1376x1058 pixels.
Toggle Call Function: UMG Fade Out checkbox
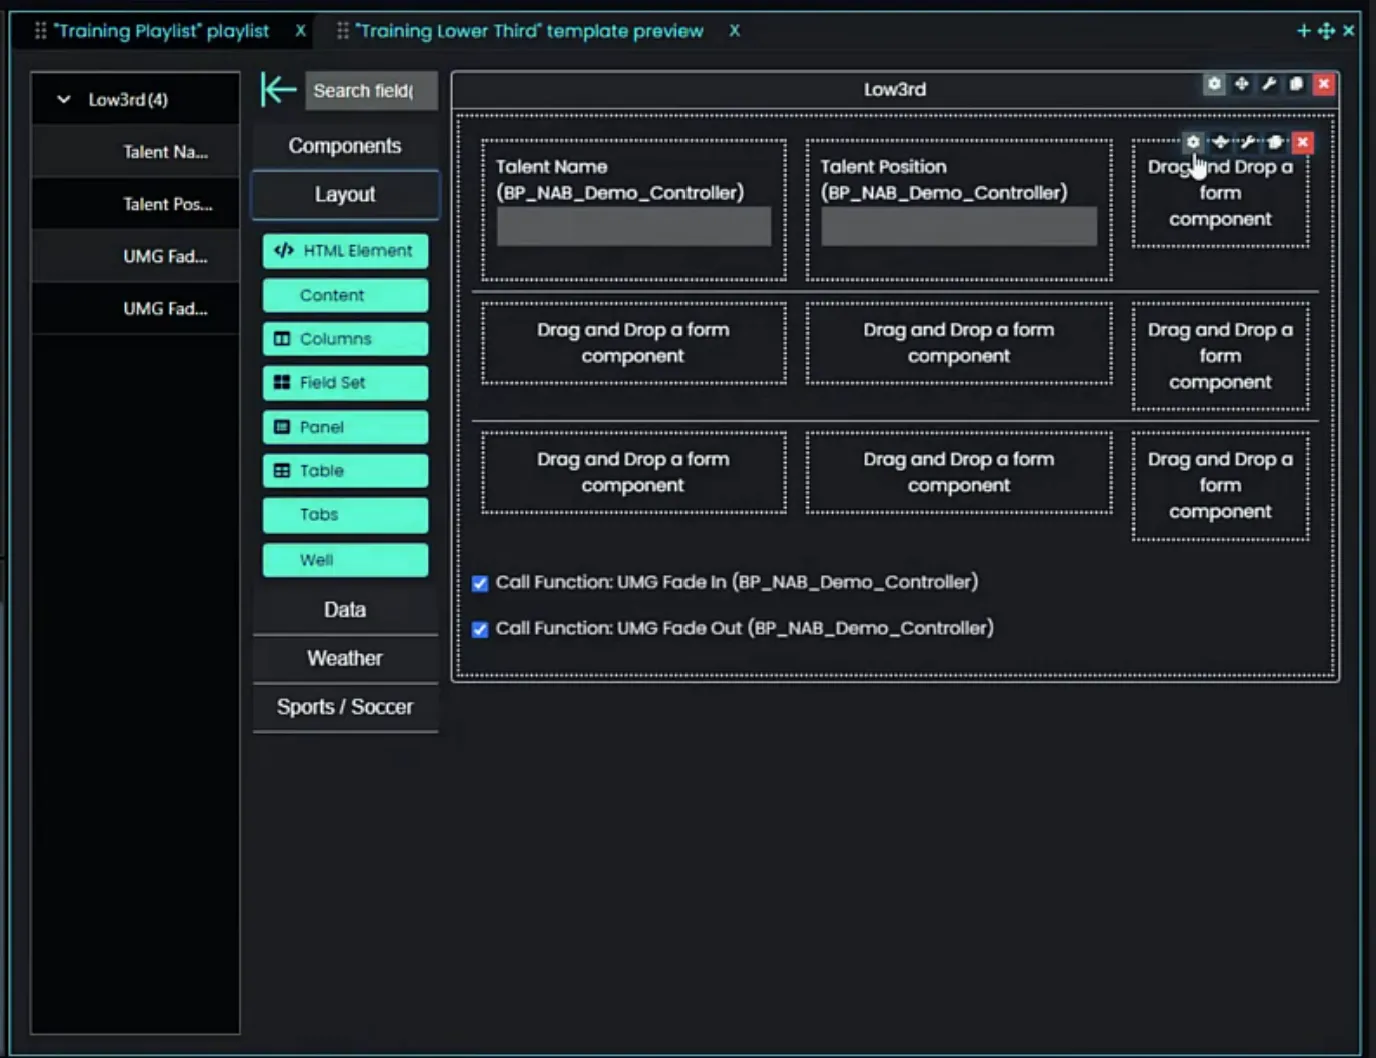coord(480,629)
